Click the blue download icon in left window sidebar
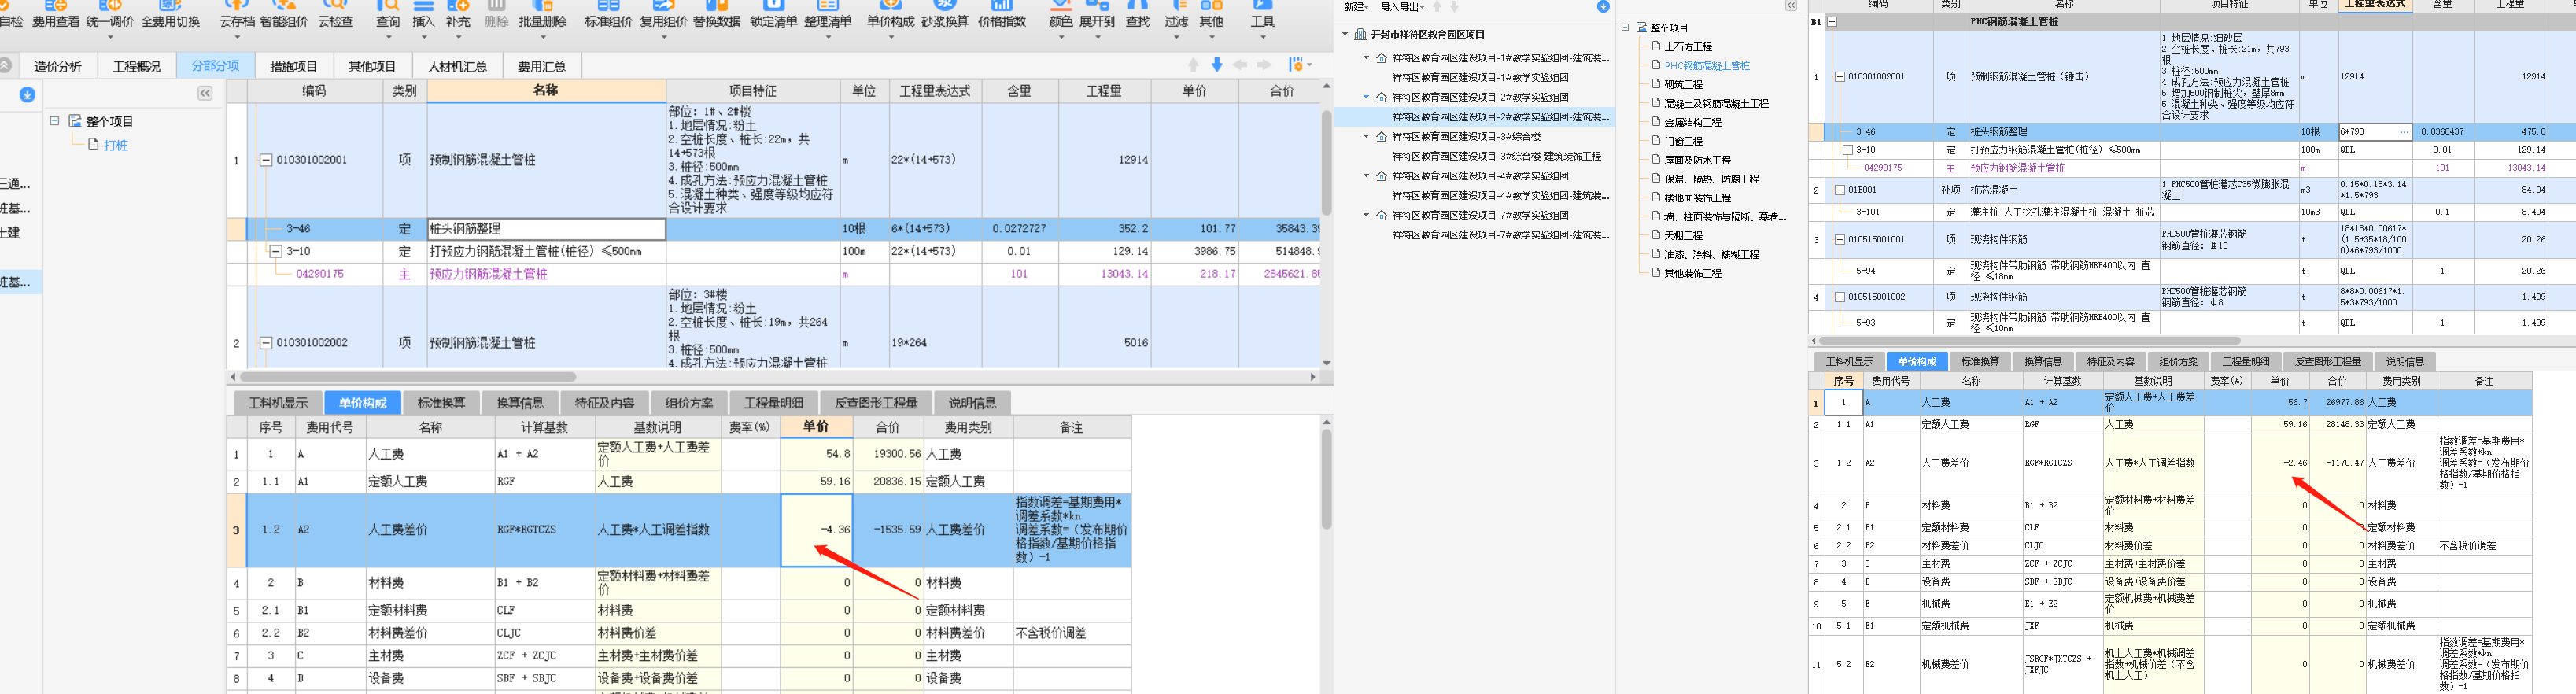This screenshot has height=694, width=2576. point(27,94)
